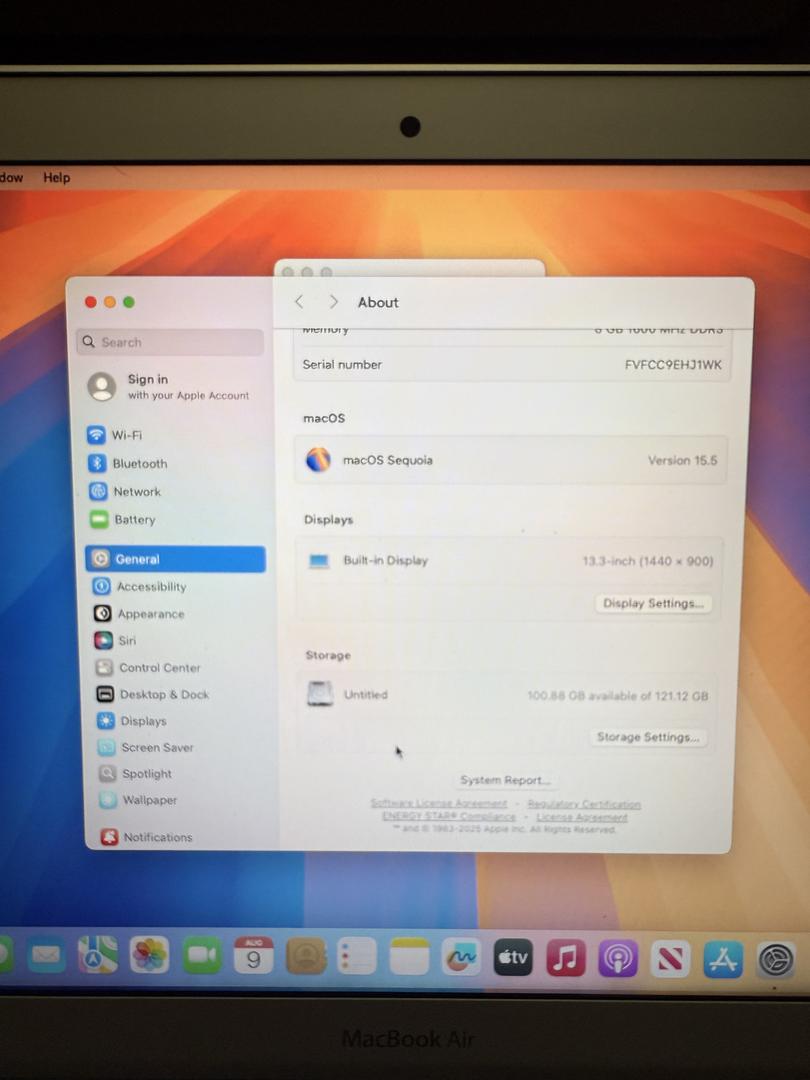Open Reminders from the Dock
The width and height of the screenshot is (810, 1080).
(x=357, y=956)
